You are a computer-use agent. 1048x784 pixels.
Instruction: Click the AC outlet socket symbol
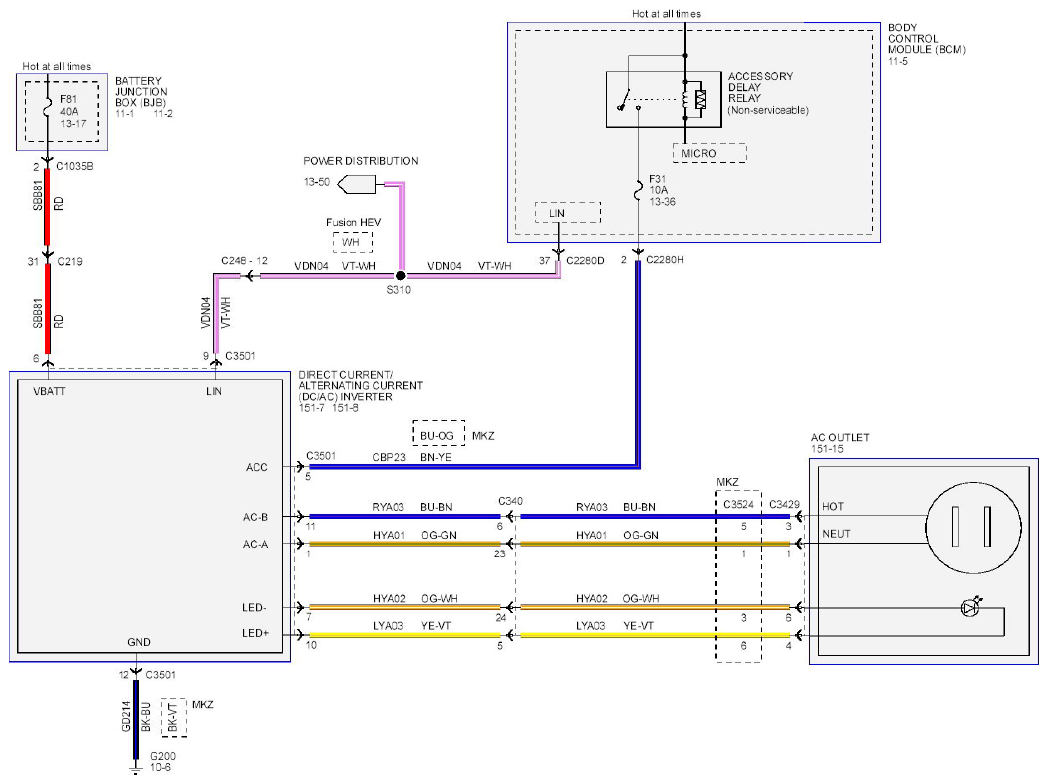pos(973,527)
